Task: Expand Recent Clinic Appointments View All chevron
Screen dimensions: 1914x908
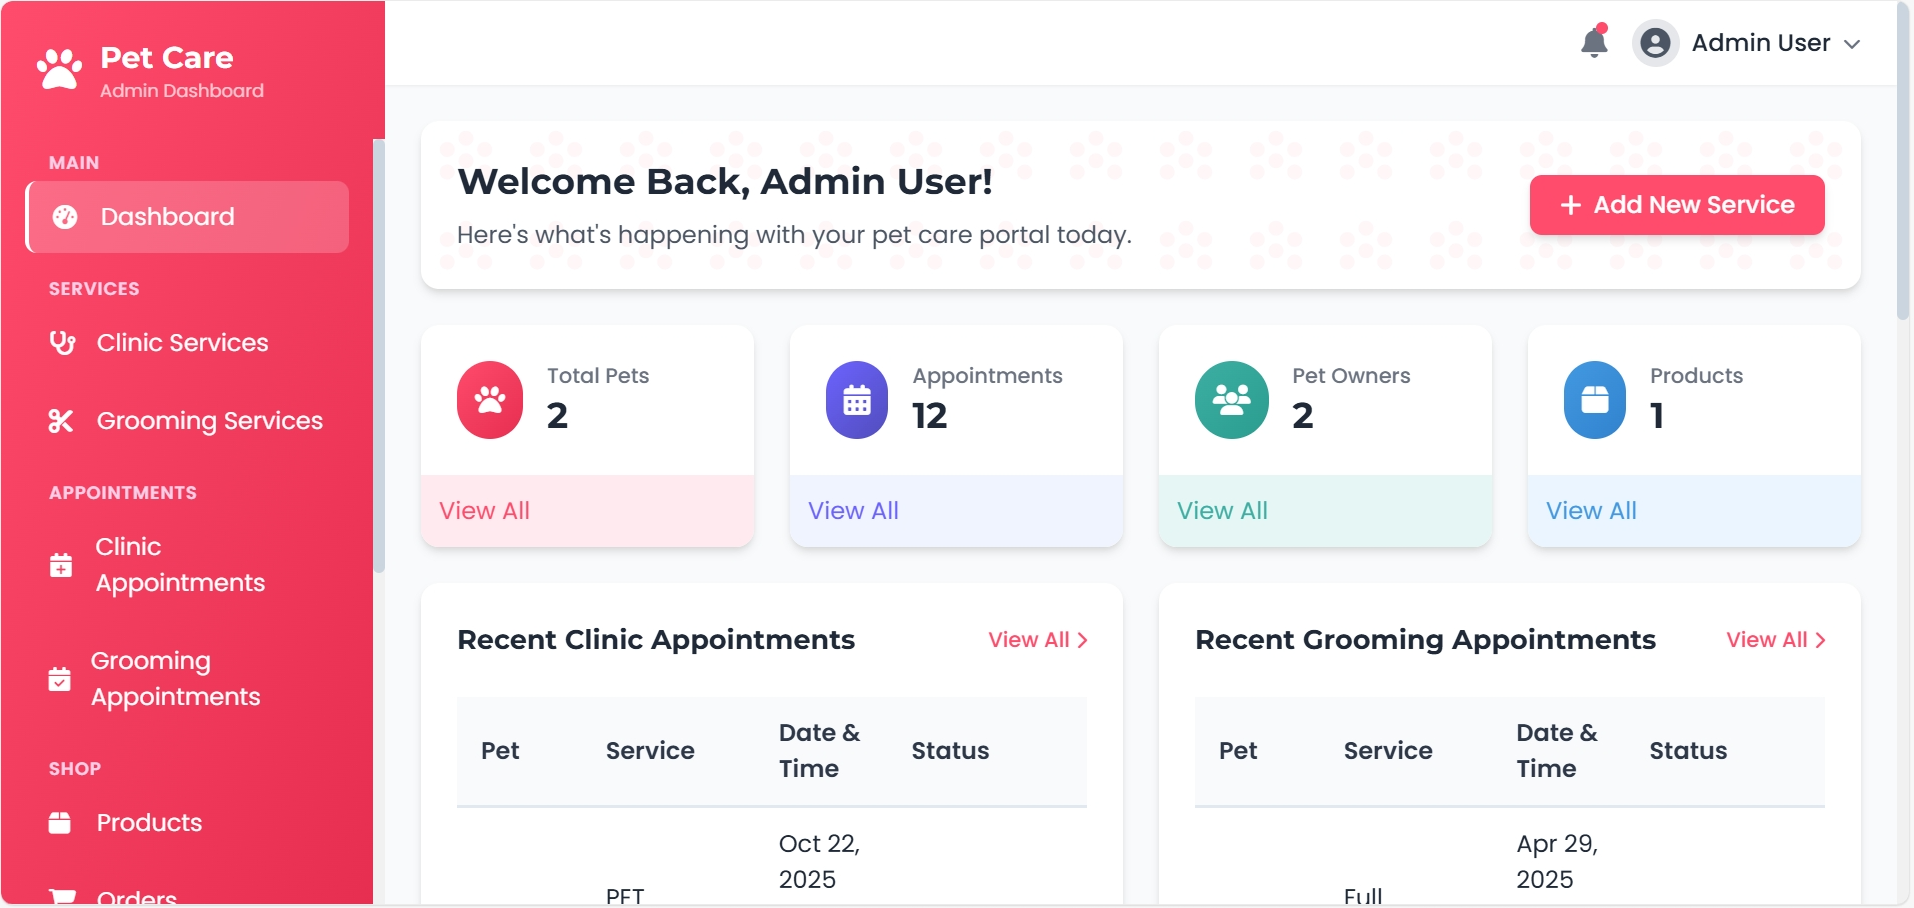Action: coord(1083,640)
